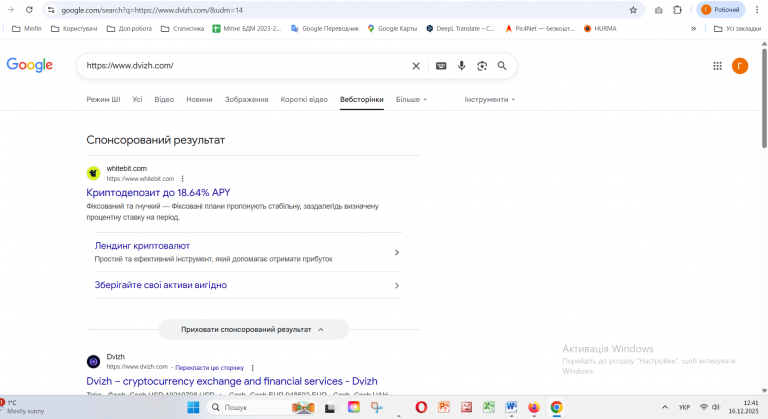The image size is (768, 419).
Task: Open PowerPoint from taskbar
Action: 444,407
